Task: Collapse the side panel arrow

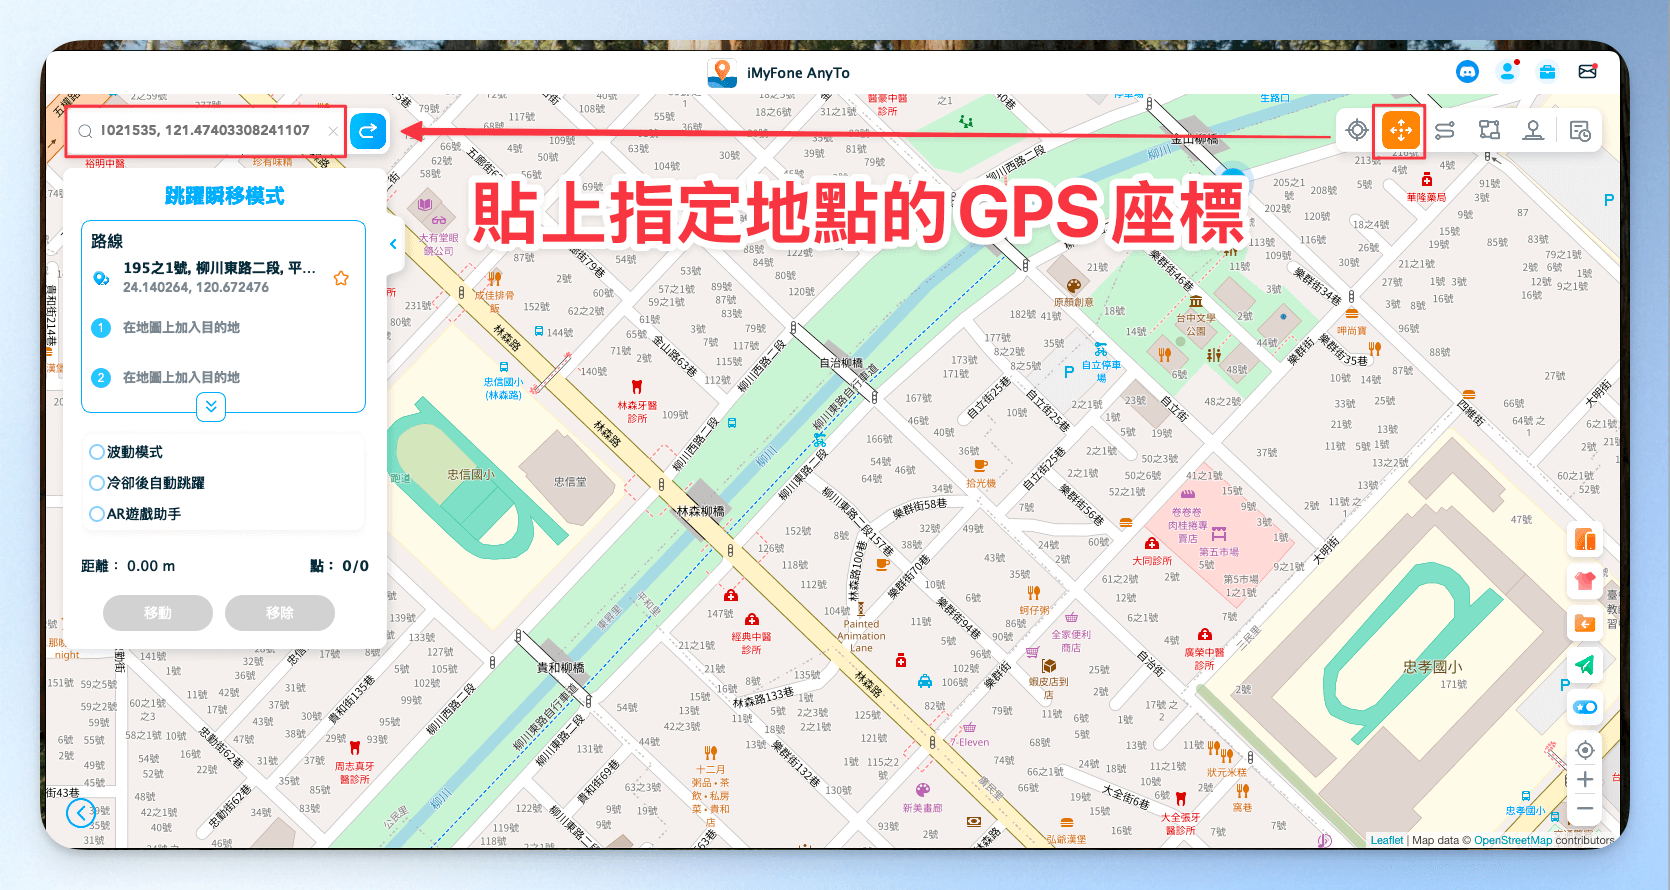Action: coord(393,244)
